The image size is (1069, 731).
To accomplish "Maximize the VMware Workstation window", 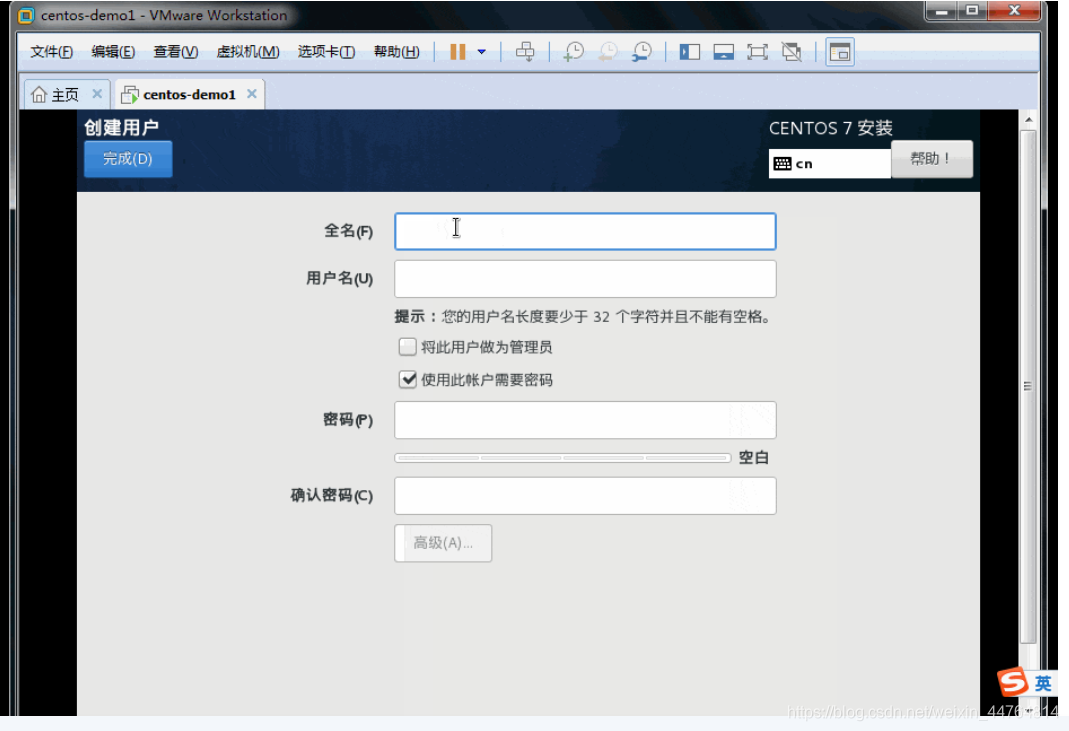I will point(973,11).
